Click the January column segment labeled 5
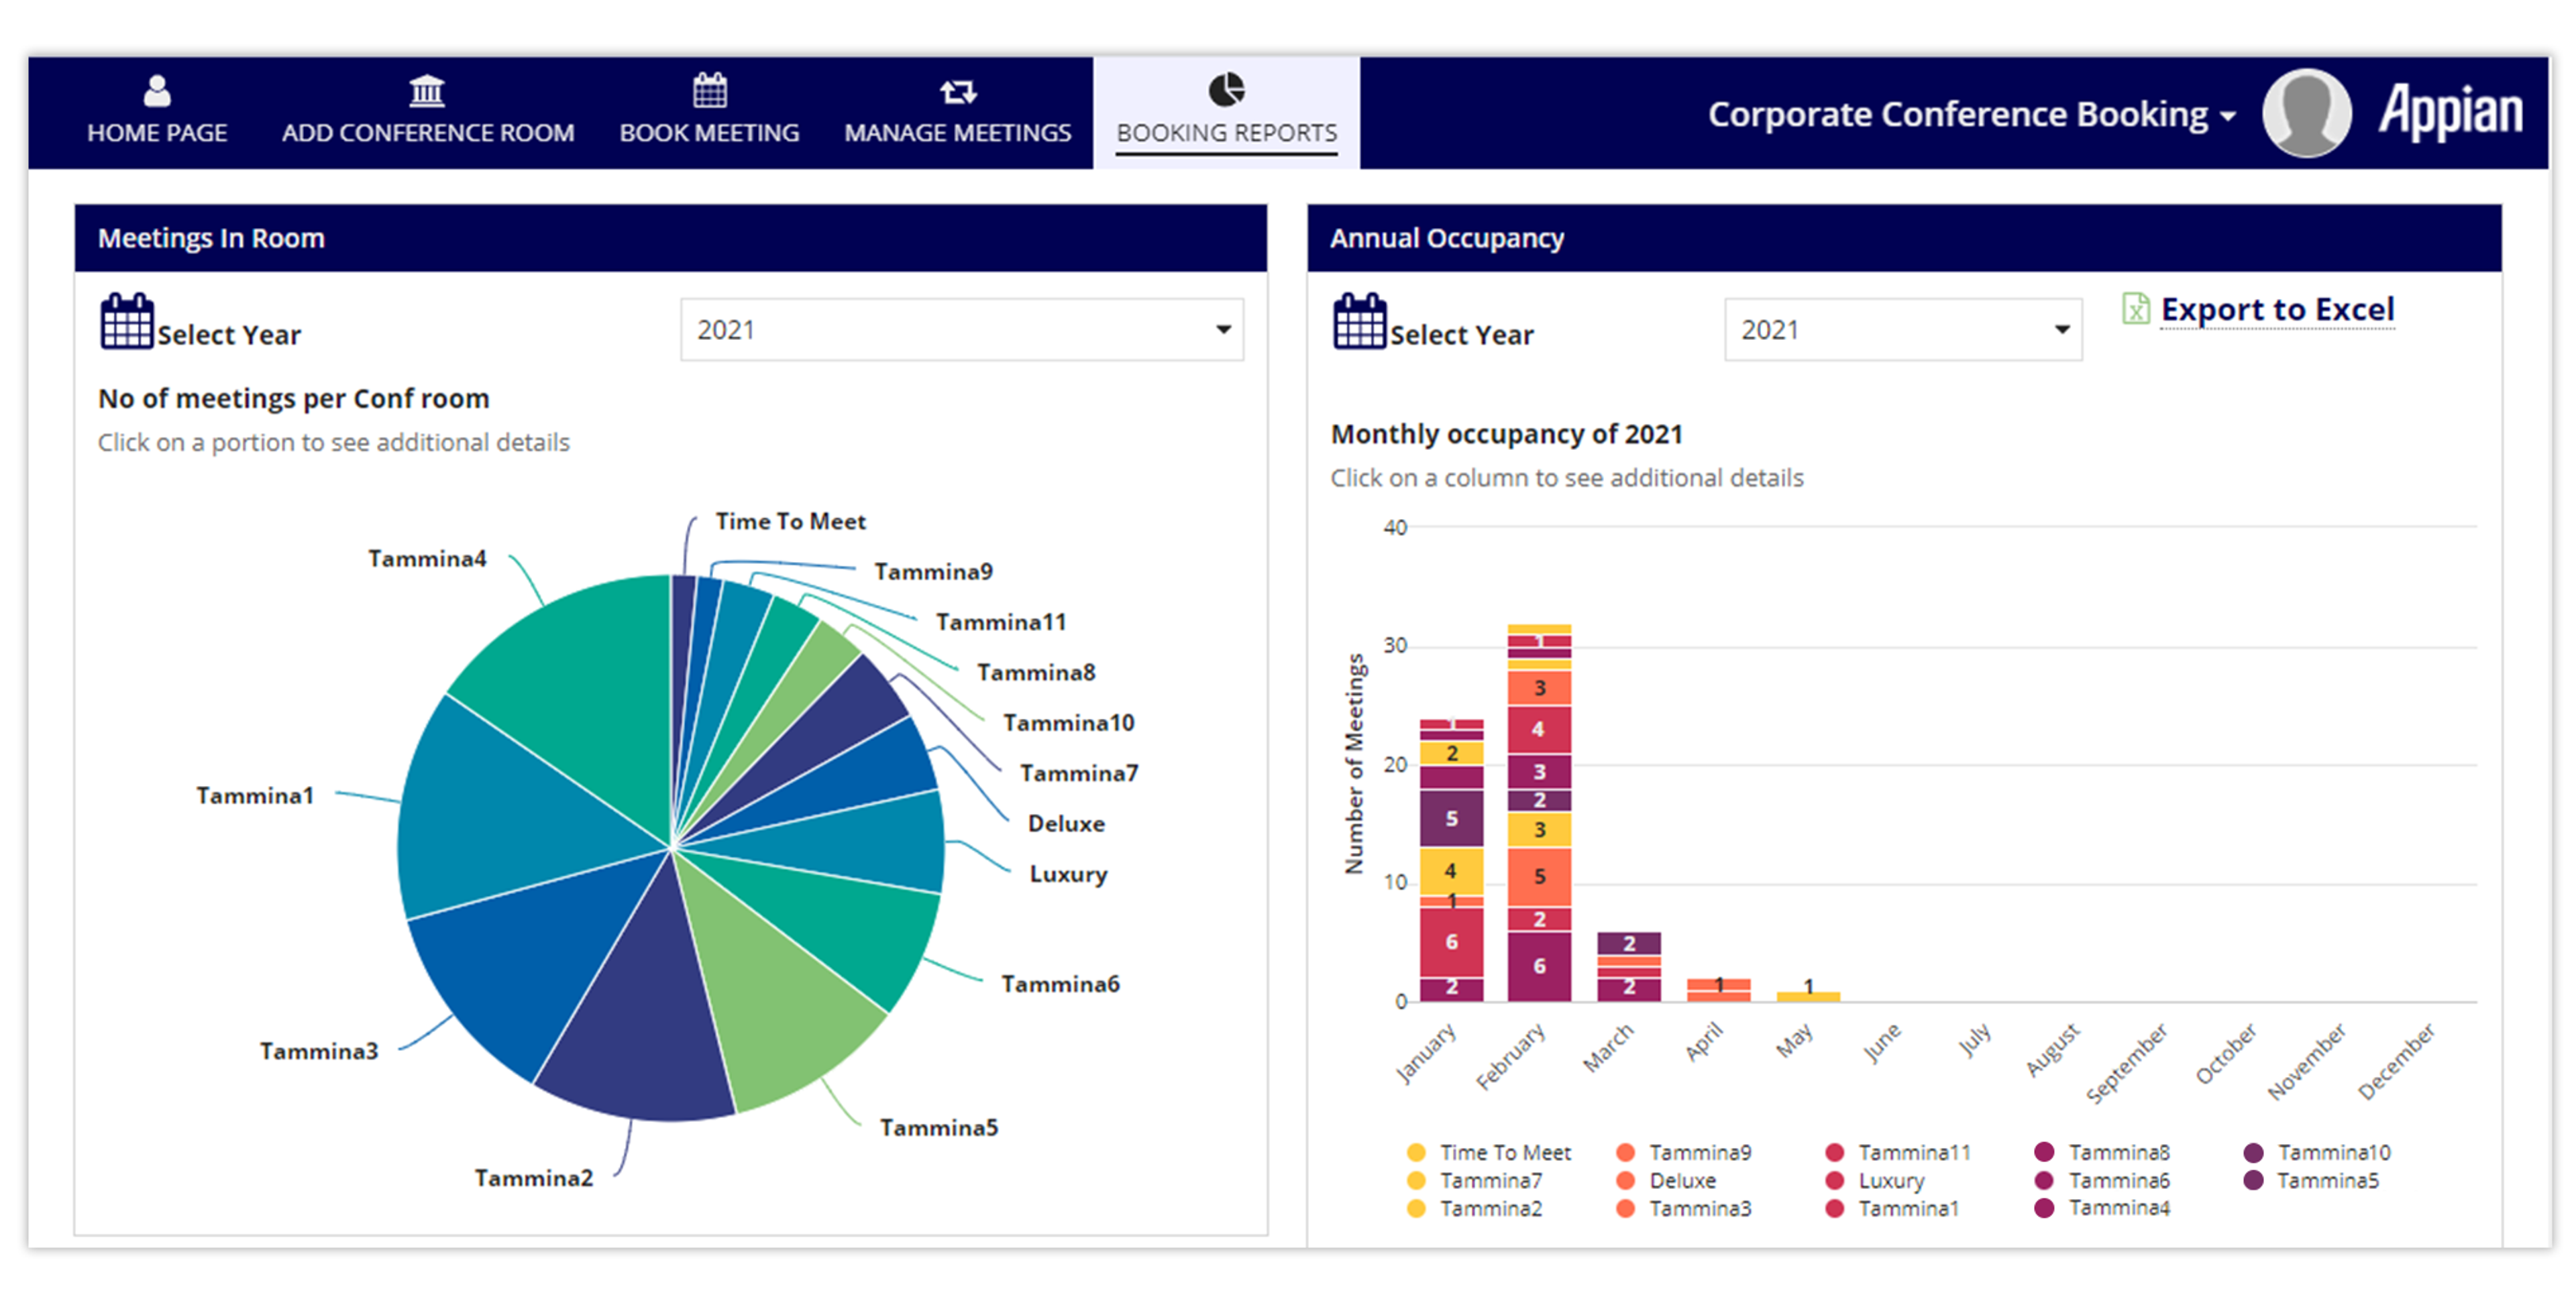The width and height of the screenshot is (2576, 1301). 1451,818
